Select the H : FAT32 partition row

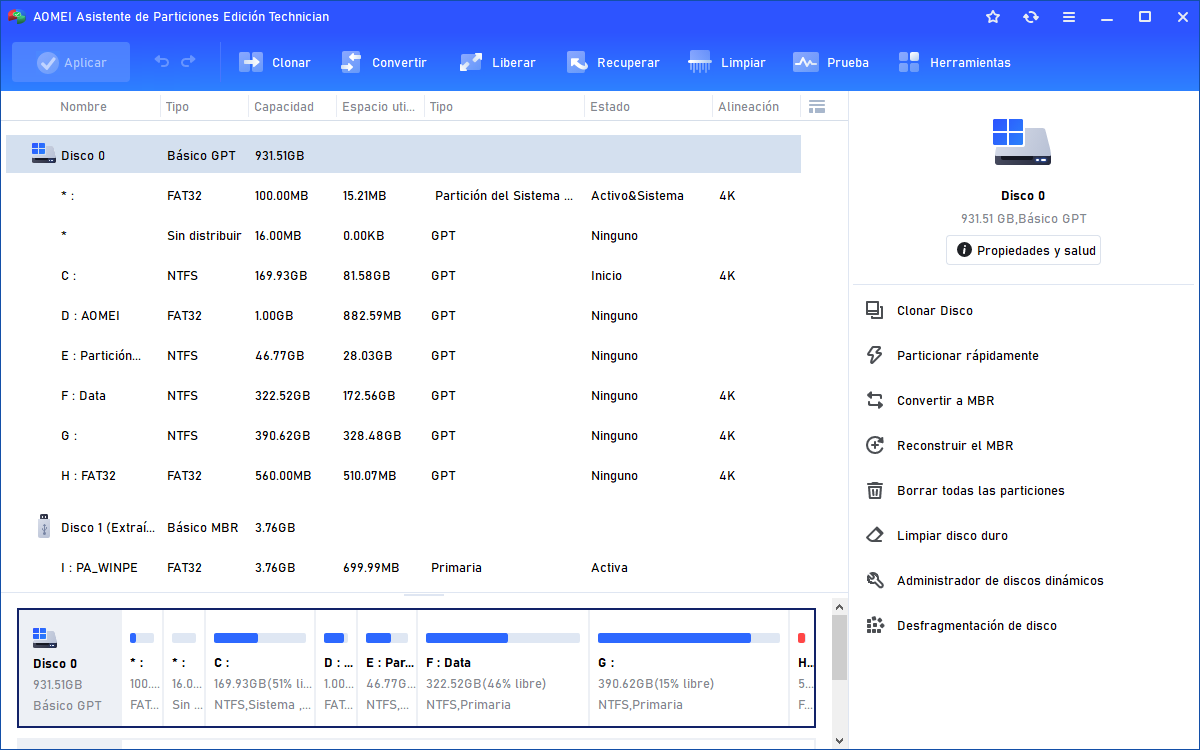[404, 476]
